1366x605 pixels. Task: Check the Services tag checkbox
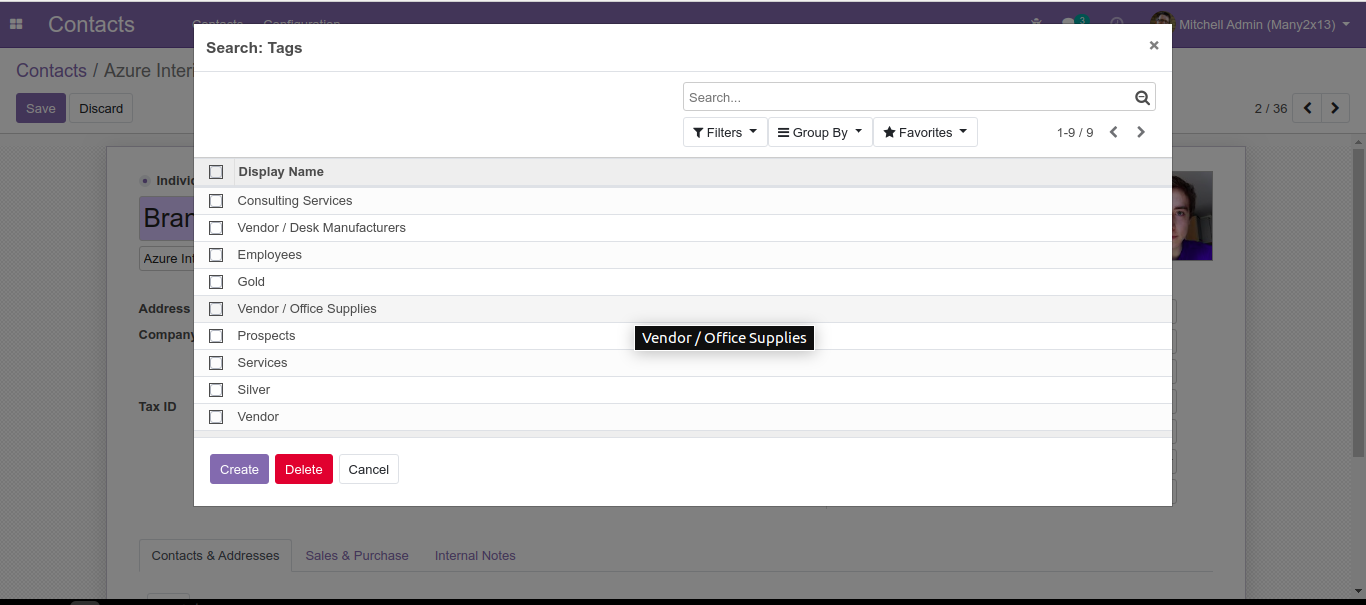click(216, 363)
